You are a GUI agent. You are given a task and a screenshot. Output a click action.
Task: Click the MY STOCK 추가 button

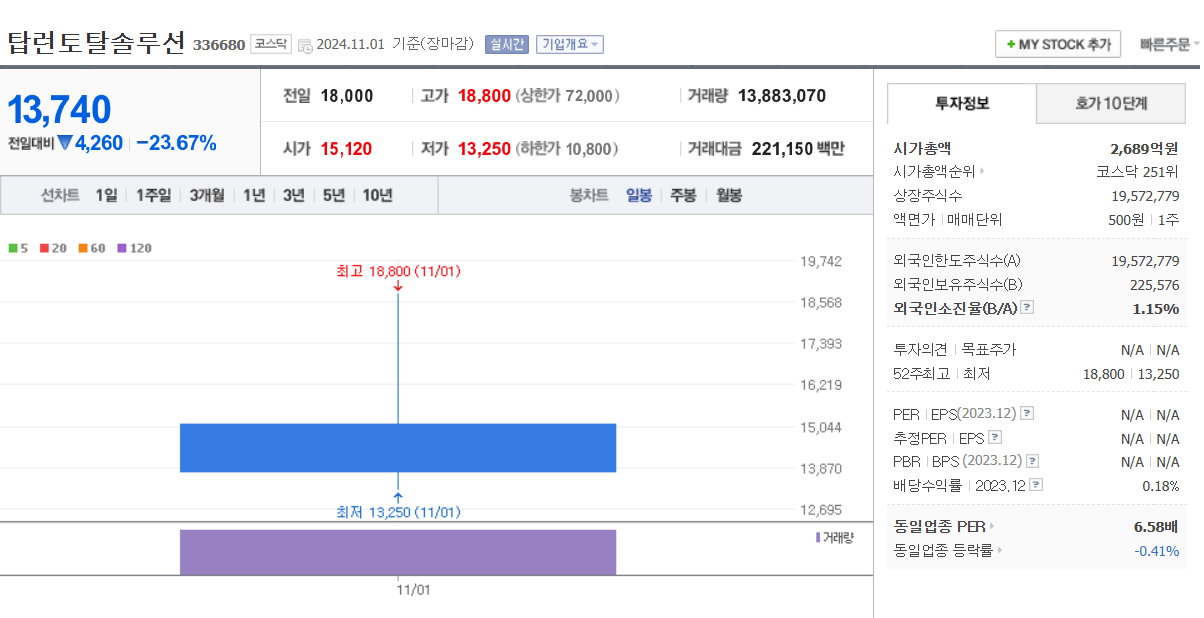coord(1058,44)
